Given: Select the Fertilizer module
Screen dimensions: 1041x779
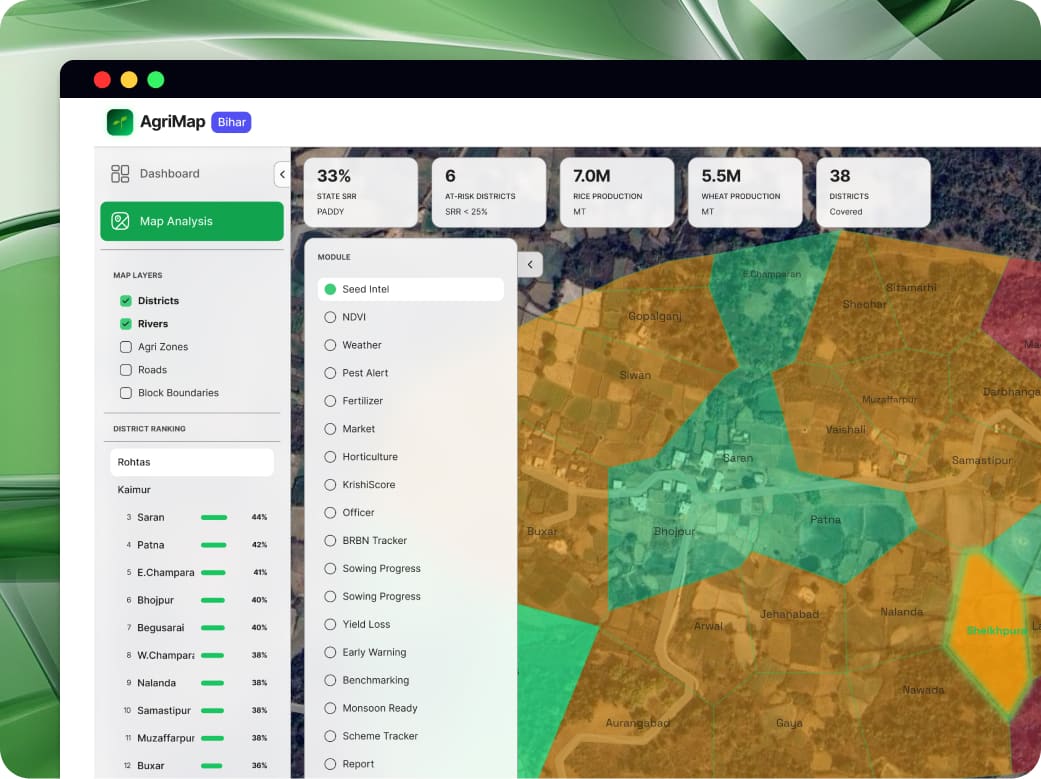Looking at the screenshot, I should pyautogui.click(x=410, y=401).
